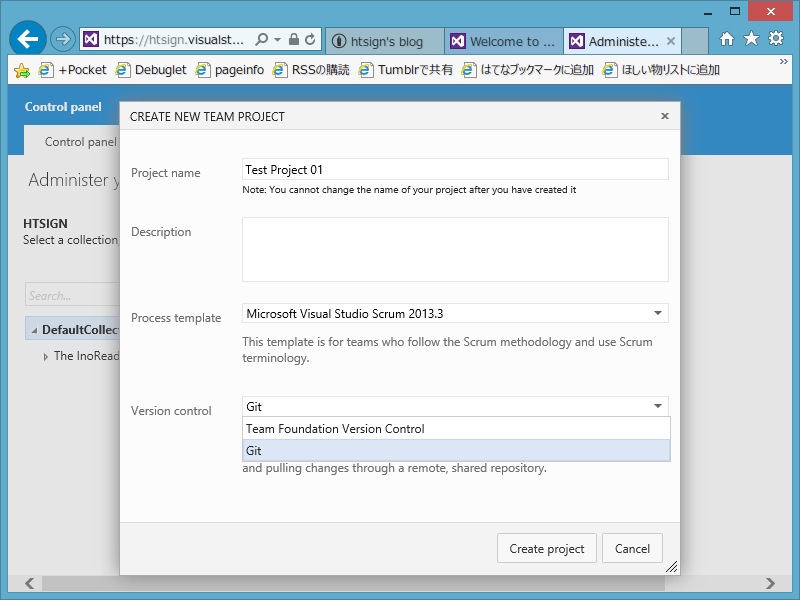Image resolution: width=800 pixels, height=600 pixels.
Task: Click the padlock security icon
Action: (x=294, y=39)
